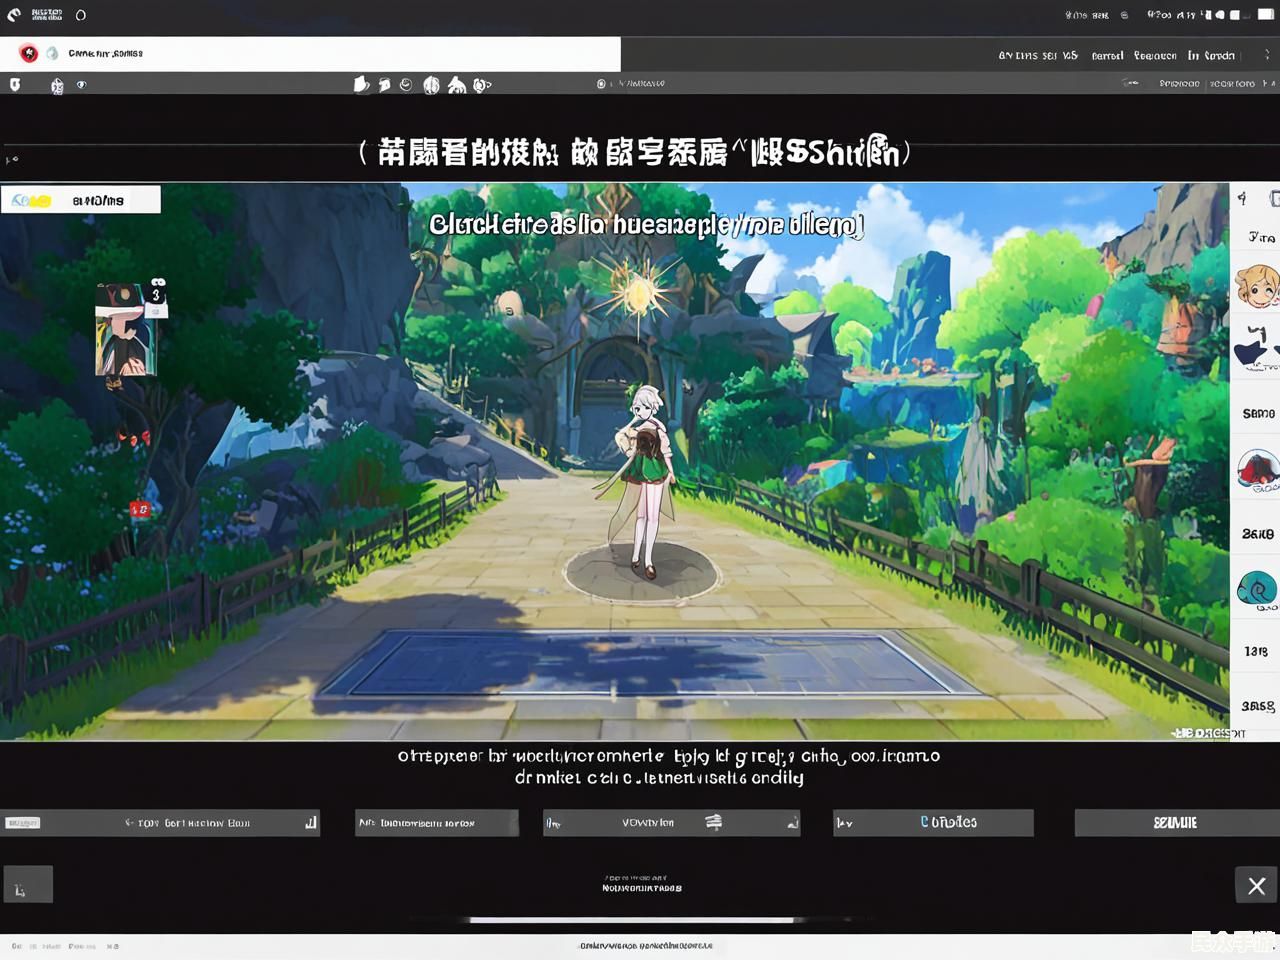Click the white progress bar near the bottom
Screen dimensions: 1280x960
631,920
